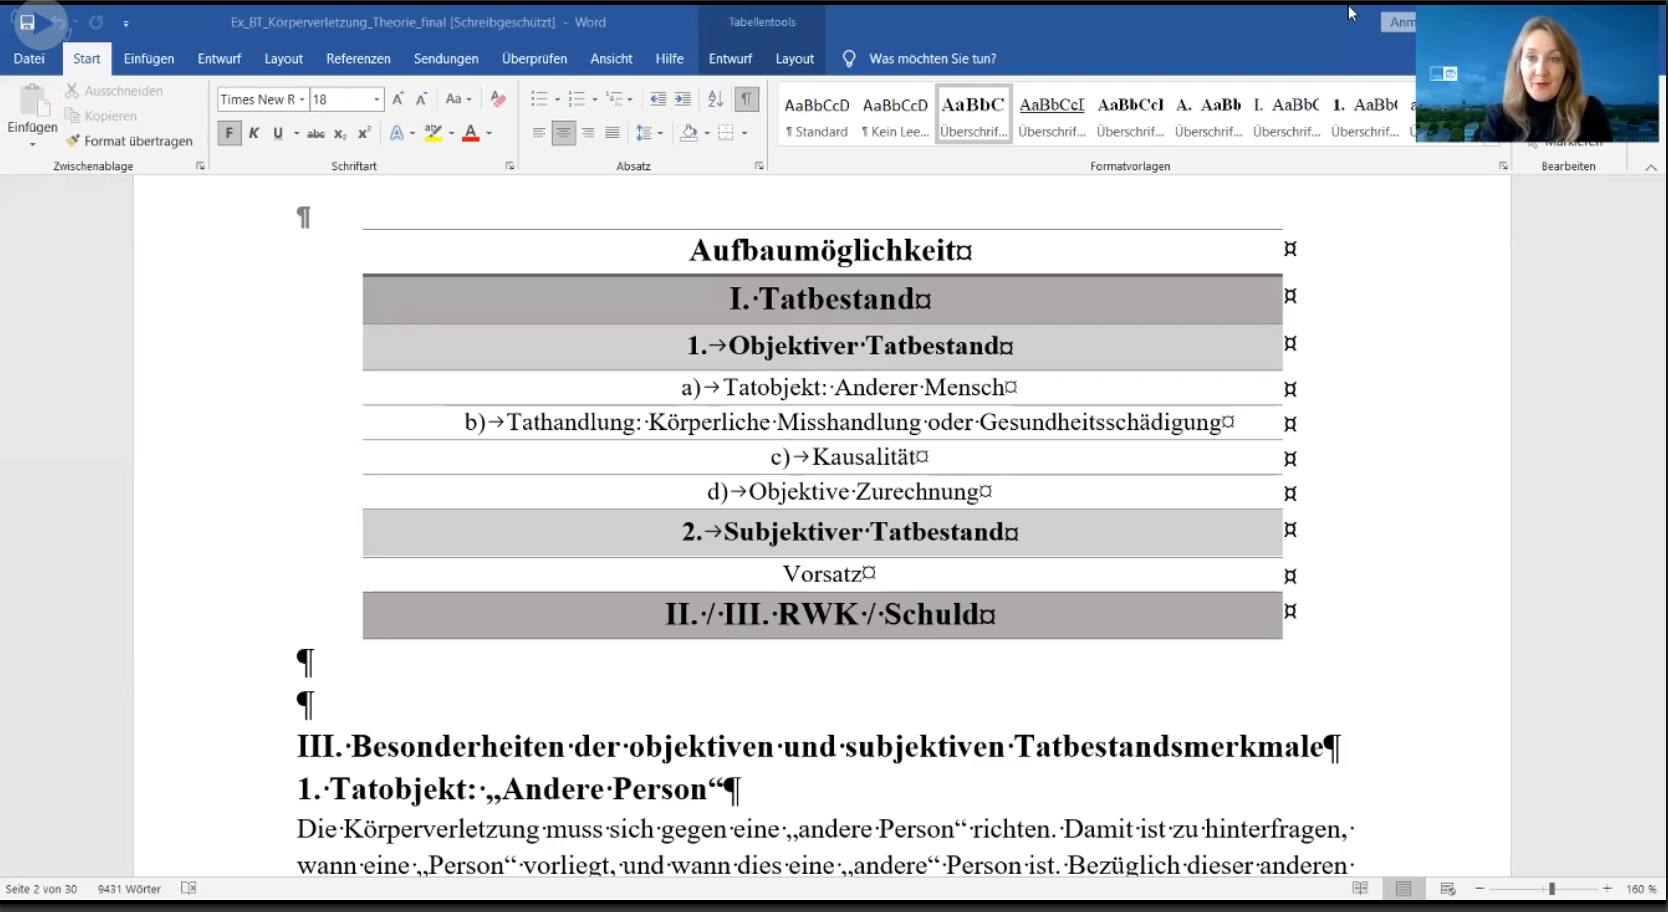Switch to Überprüfen ribbon tab

(x=534, y=59)
